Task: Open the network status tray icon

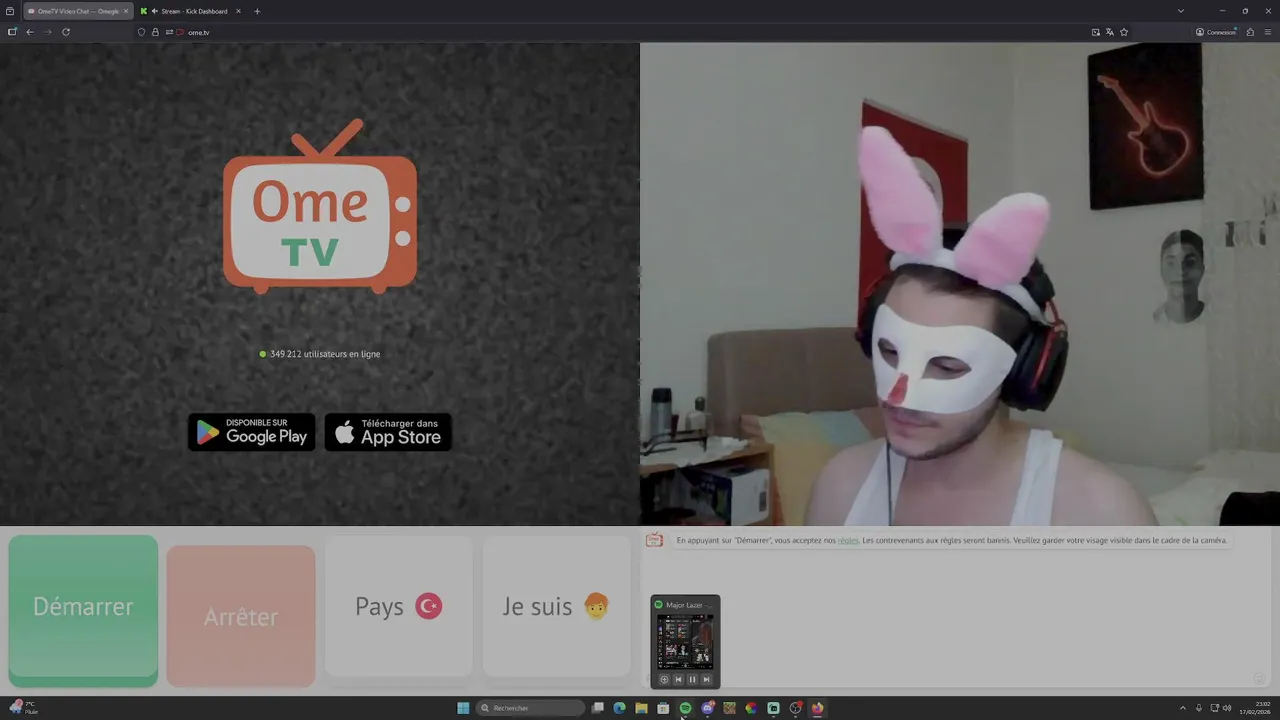Action: 1213,708
